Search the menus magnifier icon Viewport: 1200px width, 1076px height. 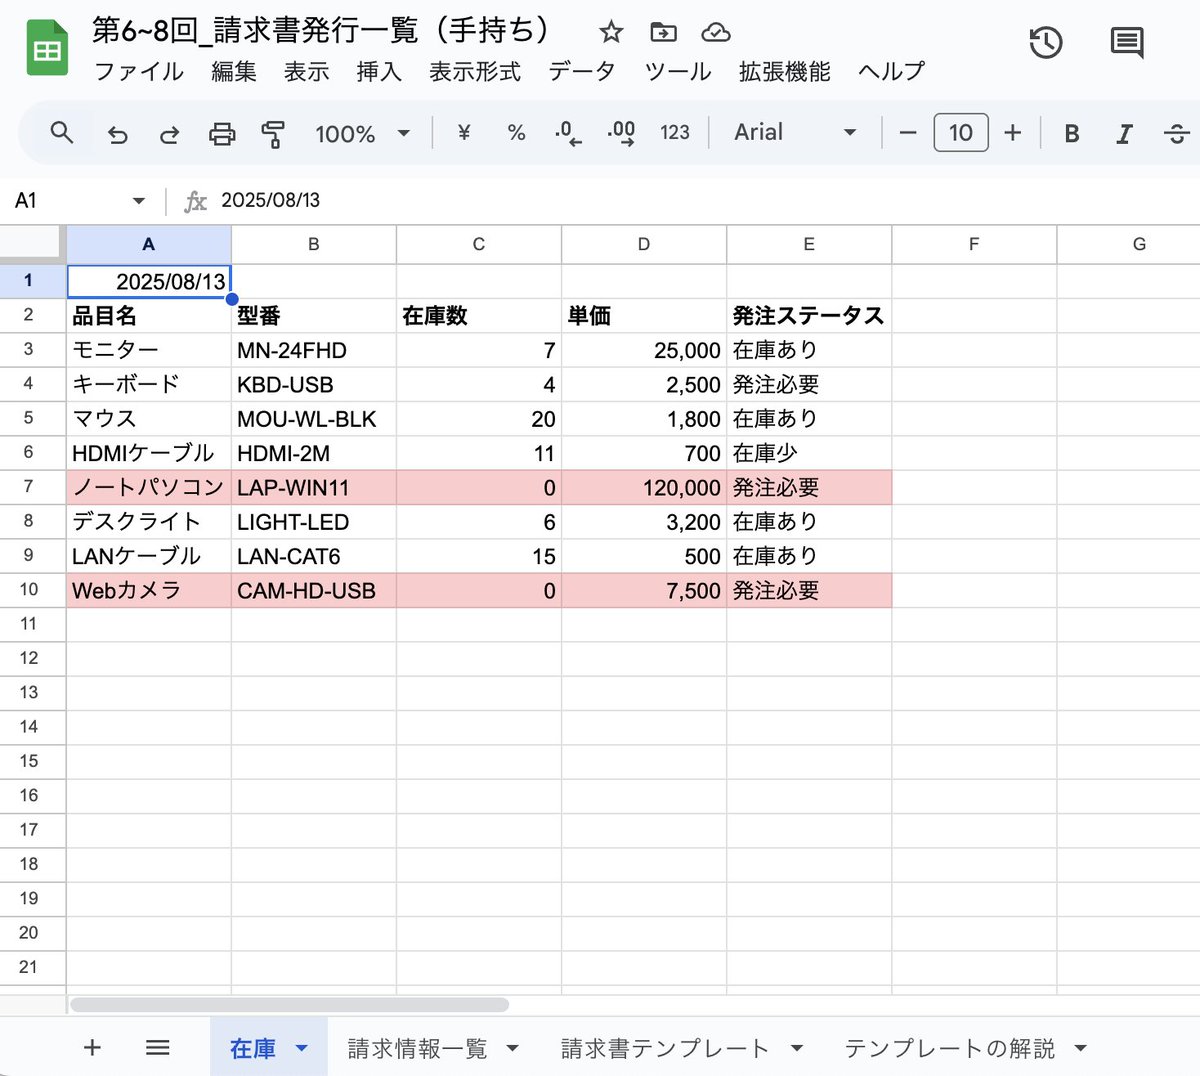coord(62,132)
